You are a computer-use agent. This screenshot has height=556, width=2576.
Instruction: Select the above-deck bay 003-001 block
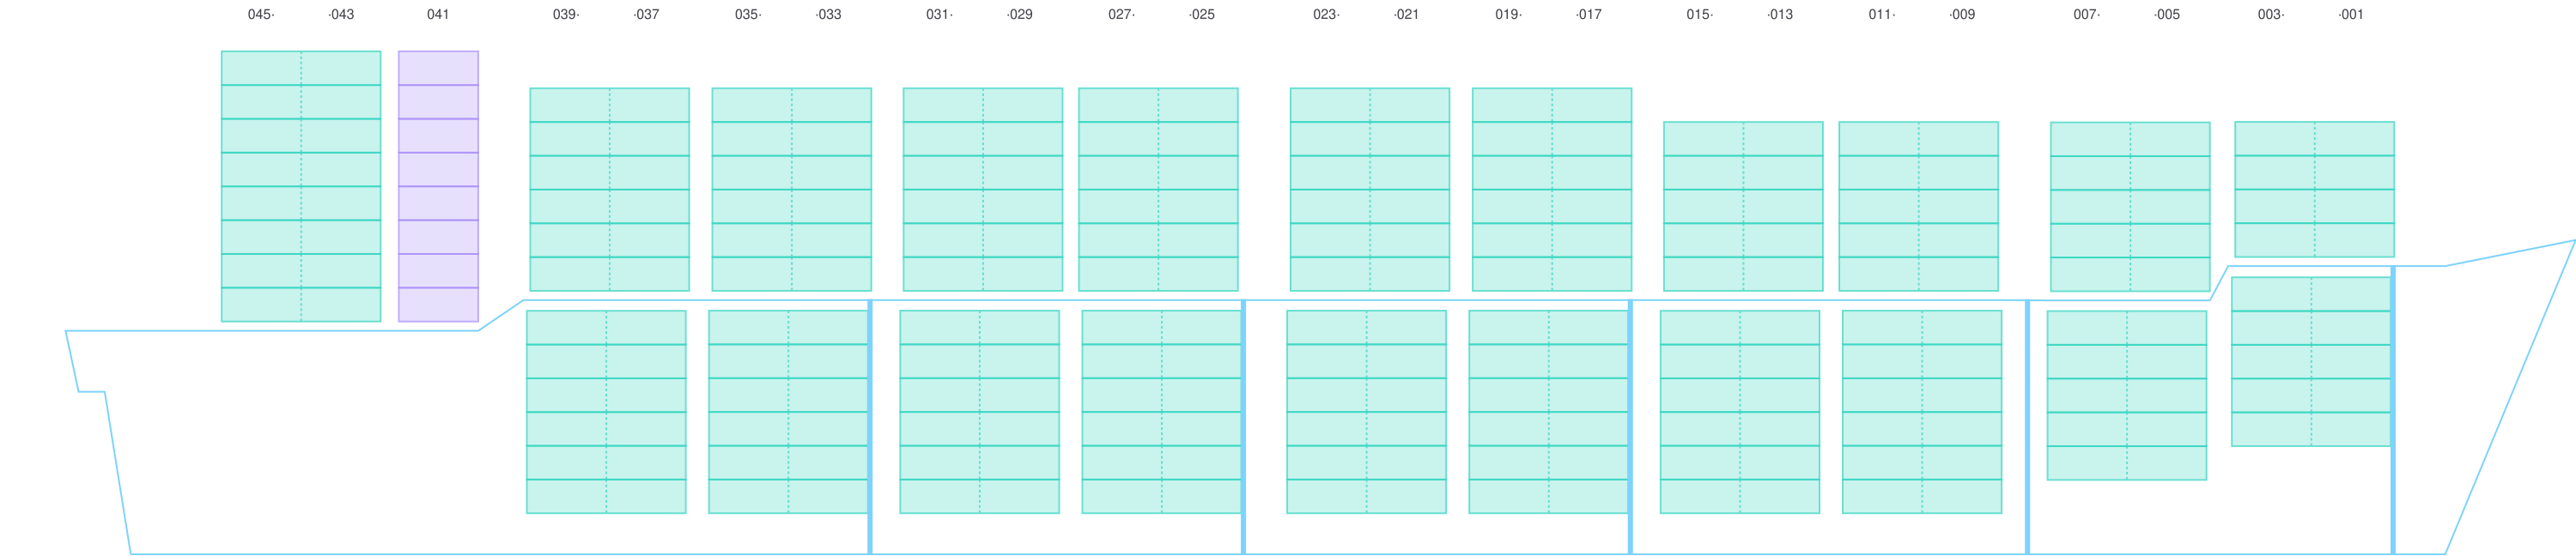coord(2314,189)
